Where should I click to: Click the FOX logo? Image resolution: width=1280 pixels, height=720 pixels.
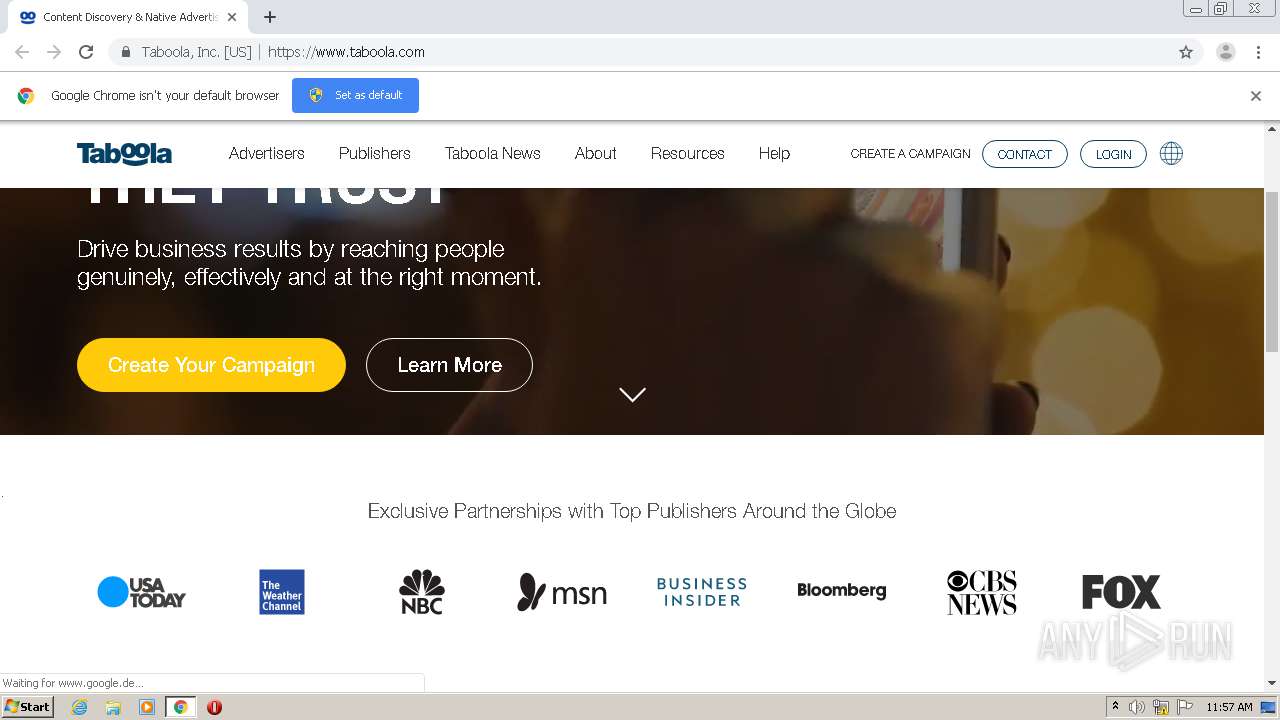point(1121,592)
